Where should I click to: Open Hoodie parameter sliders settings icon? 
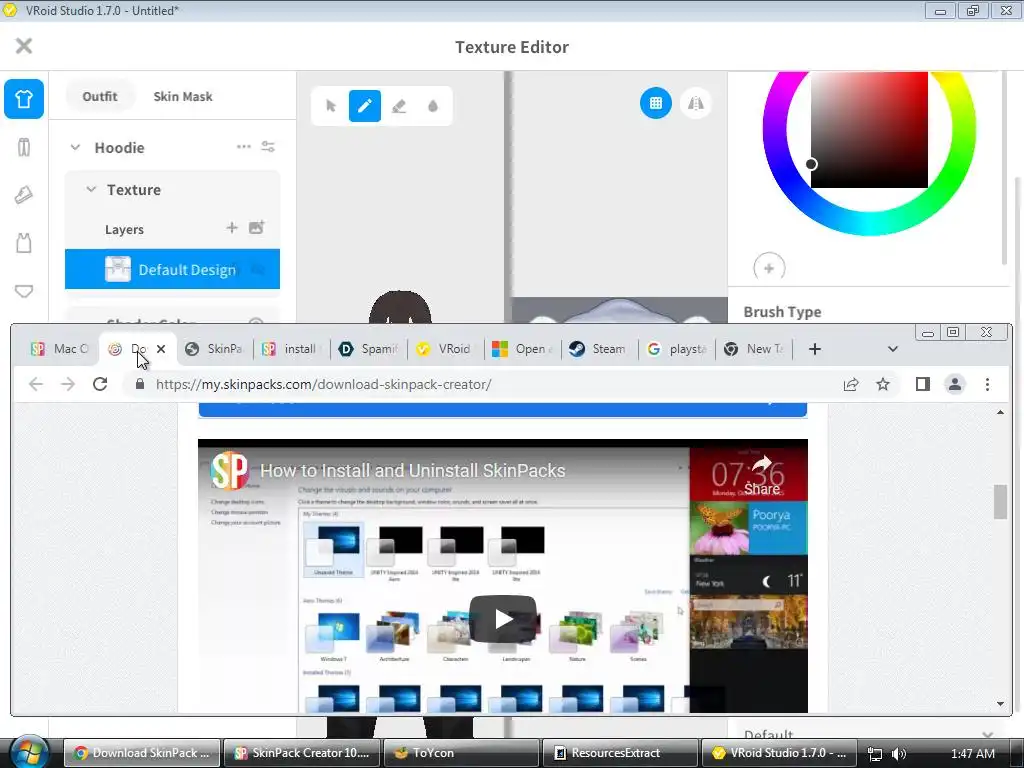point(268,147)
